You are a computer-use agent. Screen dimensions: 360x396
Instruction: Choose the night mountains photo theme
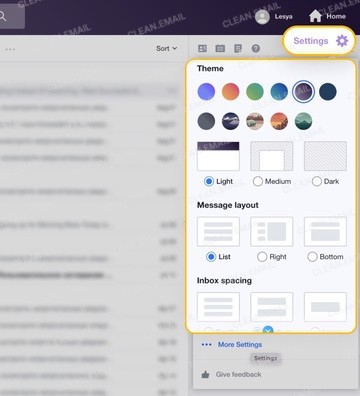pos(231,121)
